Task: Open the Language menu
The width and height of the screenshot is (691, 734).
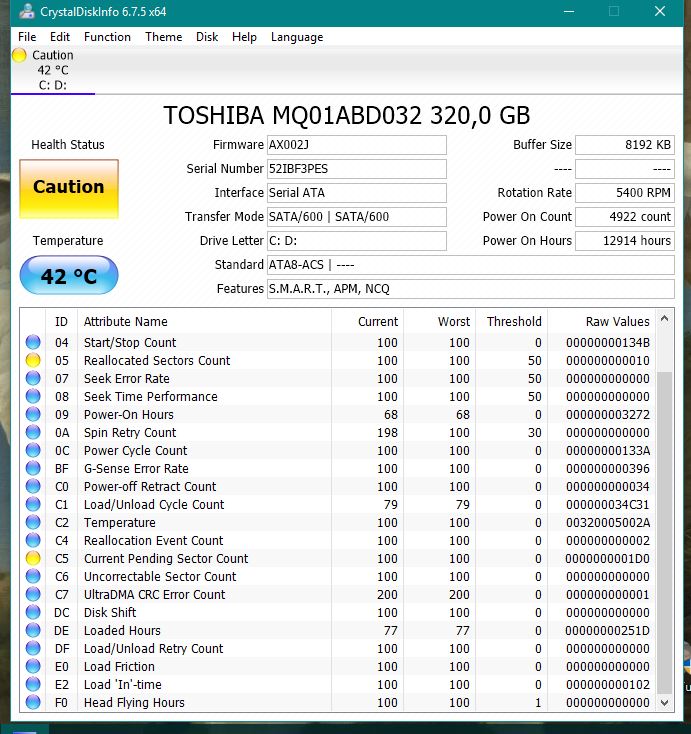Action: (x=297, y=37)
